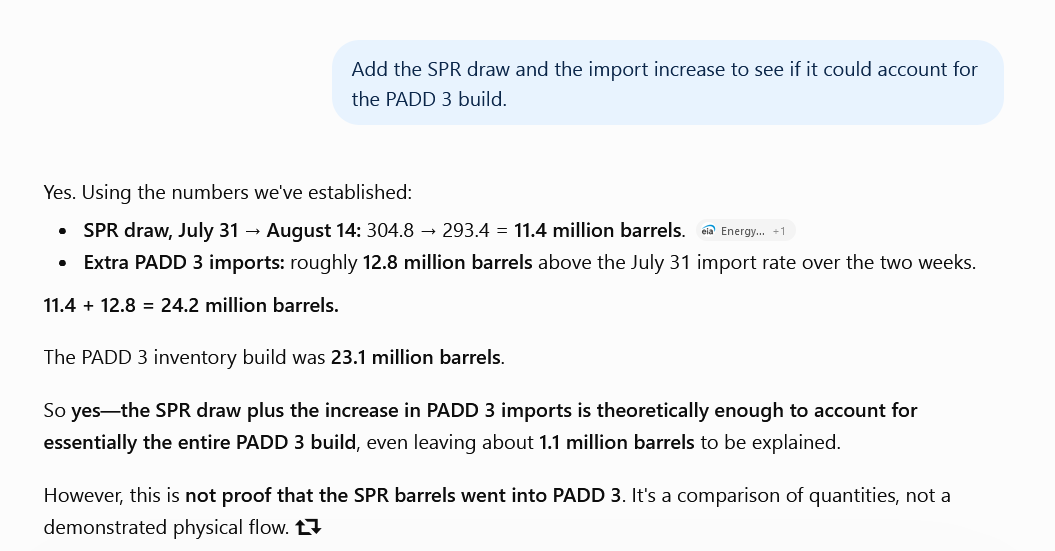Click 'Yes. Using the numbers we've established:' line
Viewport: 1055px width, 551px height.
pyautogui.click(x=227, y=192)
